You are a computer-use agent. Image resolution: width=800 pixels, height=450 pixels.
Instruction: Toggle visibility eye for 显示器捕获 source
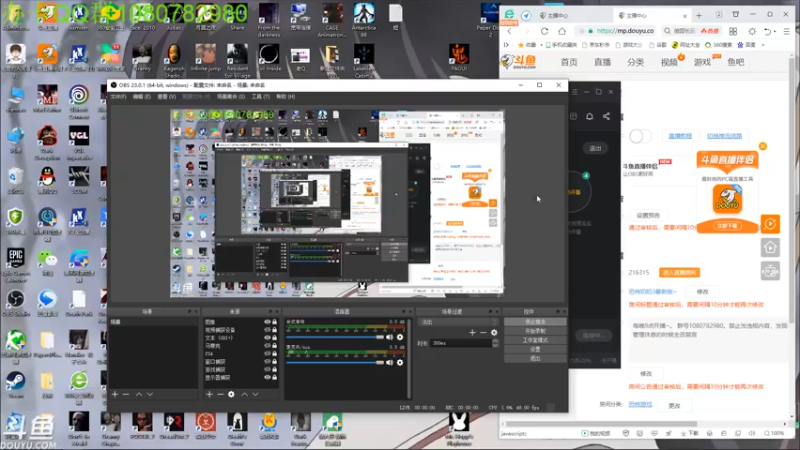click(x=267, y=378)
